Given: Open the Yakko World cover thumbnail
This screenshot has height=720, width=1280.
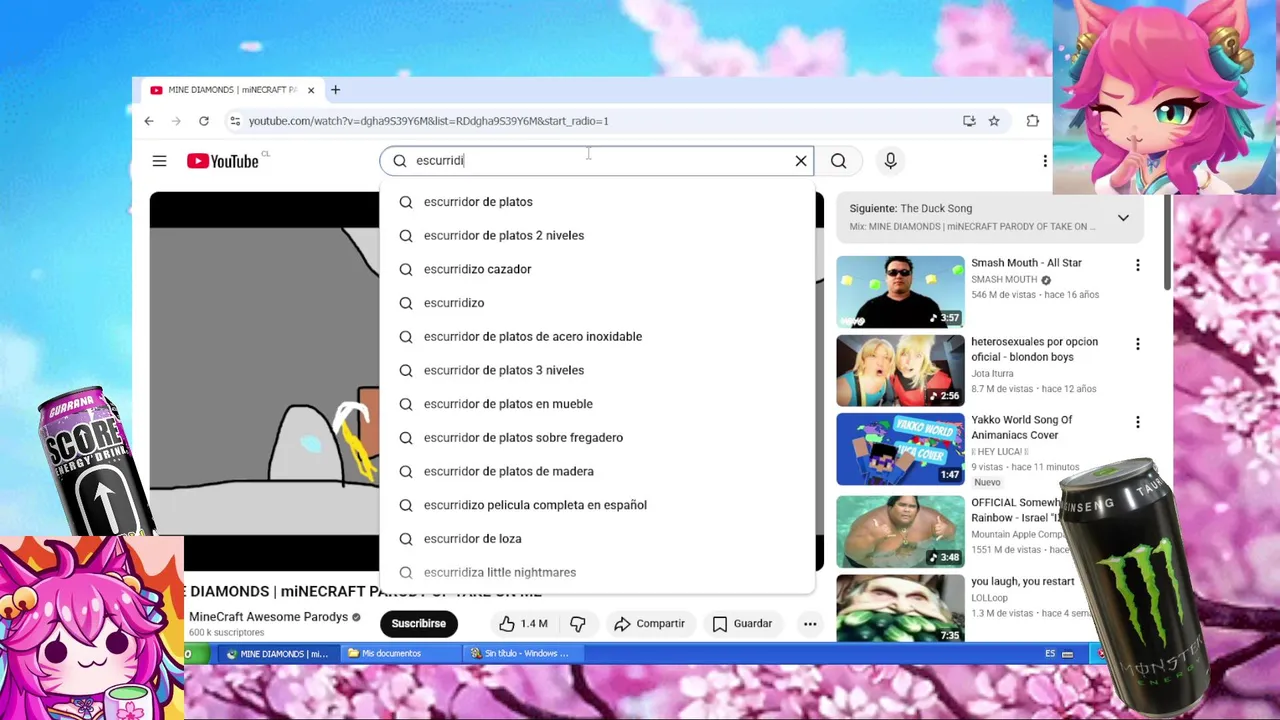Looking at the screenshot, I should pos(900,449).
